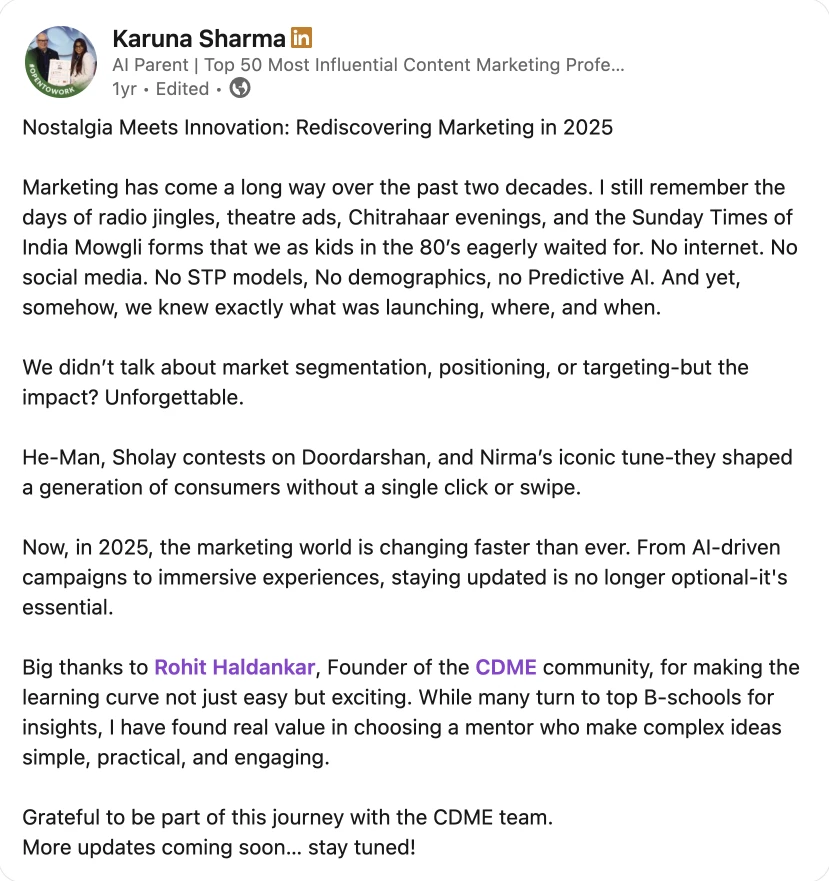The height and width of the screenshot is (881, 829).
Task: Click the line simple, practical, and engaging
Action: click(x=176, y=757)
